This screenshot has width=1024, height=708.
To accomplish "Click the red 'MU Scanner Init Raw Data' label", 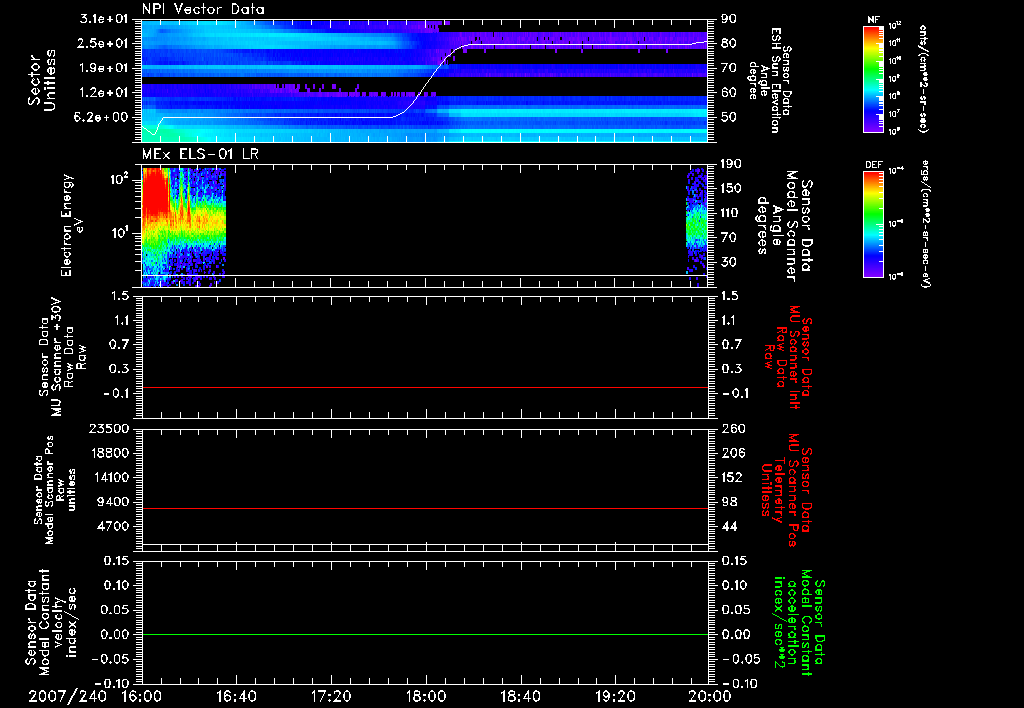I will click(x=788, y=356).
